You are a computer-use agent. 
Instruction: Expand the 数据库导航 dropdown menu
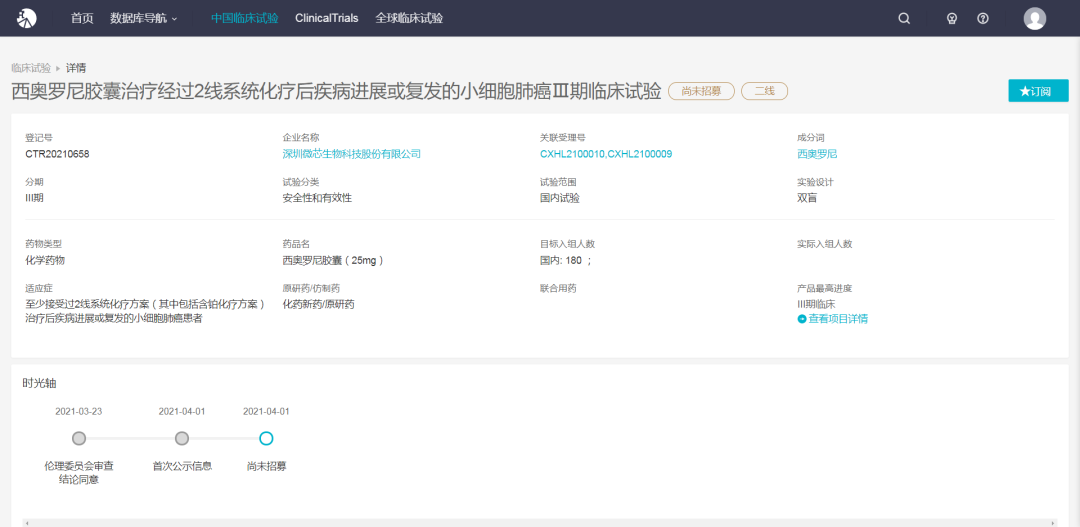coord(144,19)
